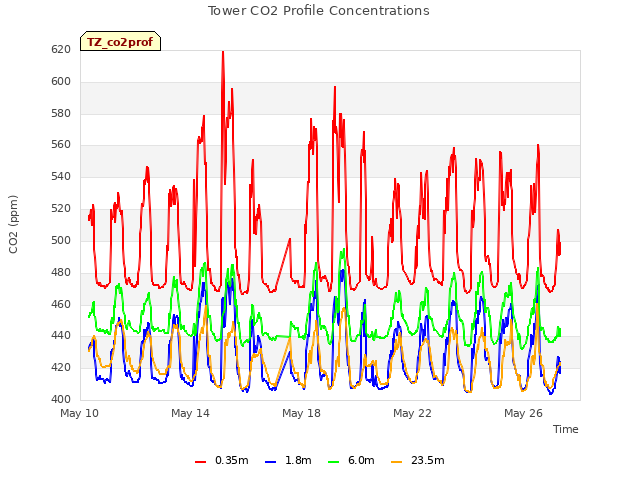Image resolution: width=640 pixels, height=480 pixels.
Task: Click the green 6.0m legend swatch
Action: point(333,462)
